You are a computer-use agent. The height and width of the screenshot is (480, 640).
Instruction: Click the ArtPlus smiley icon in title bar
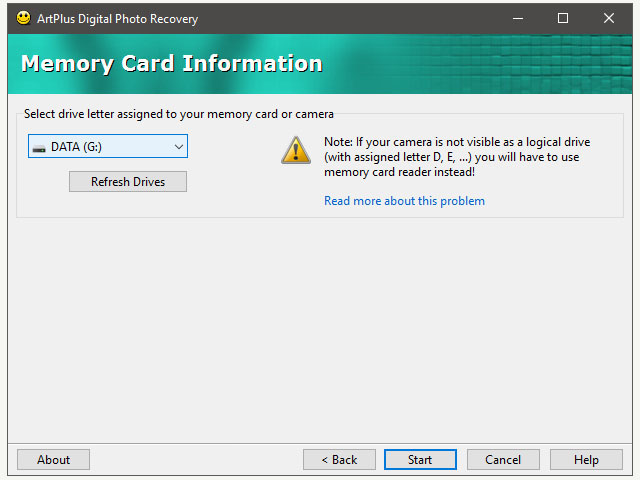[x=23, y=18]
